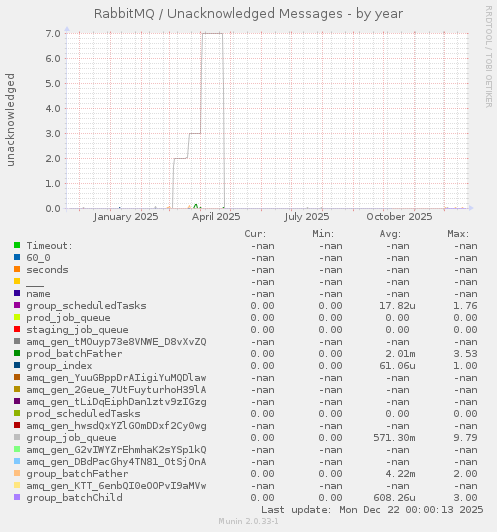Click the group_batchChild max value 3.00
The width and height of the screenshot is (497, 532).
[x=465, y=498]
